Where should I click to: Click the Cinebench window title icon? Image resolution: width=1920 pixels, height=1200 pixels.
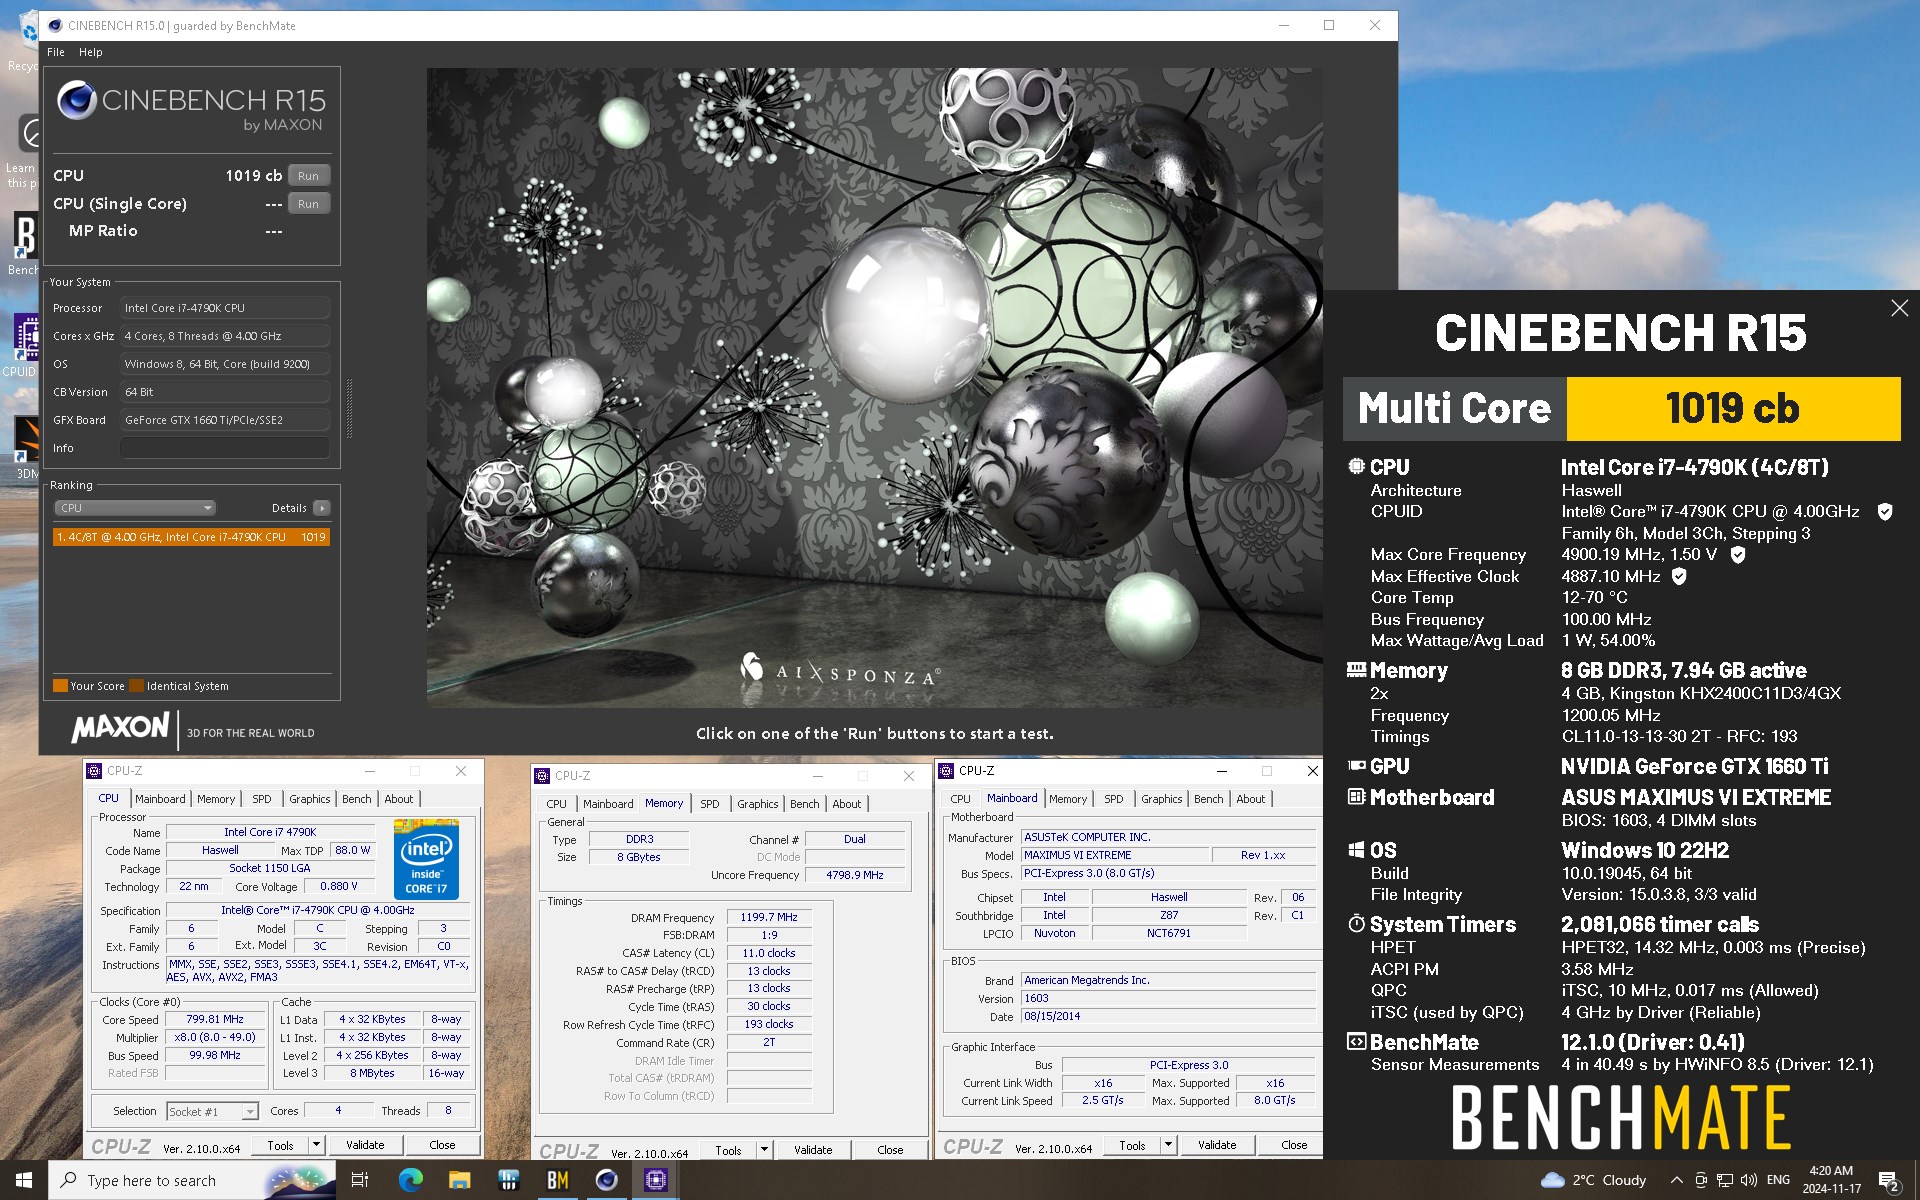pos(54,25)
